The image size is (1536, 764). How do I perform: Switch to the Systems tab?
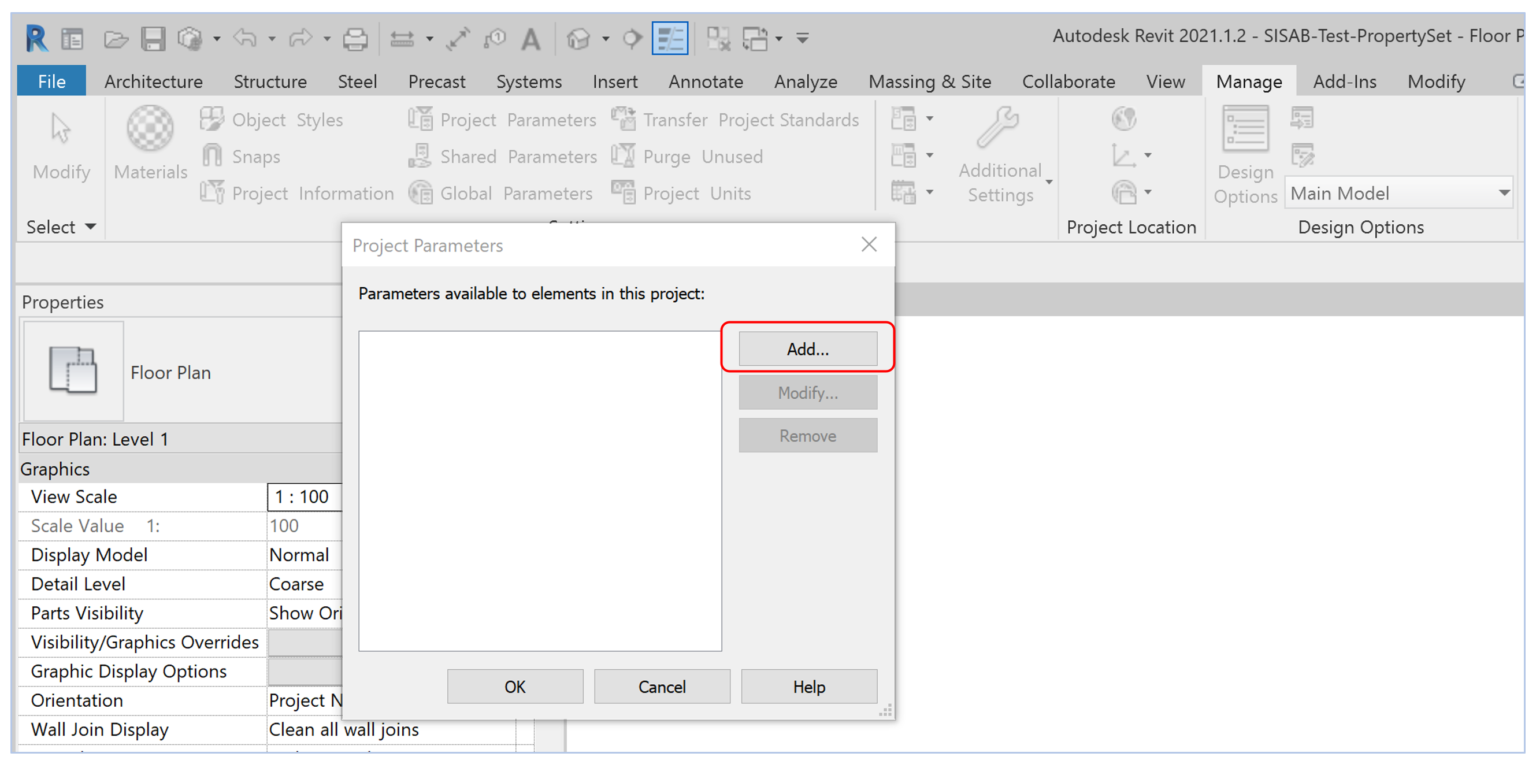(529, 81)
